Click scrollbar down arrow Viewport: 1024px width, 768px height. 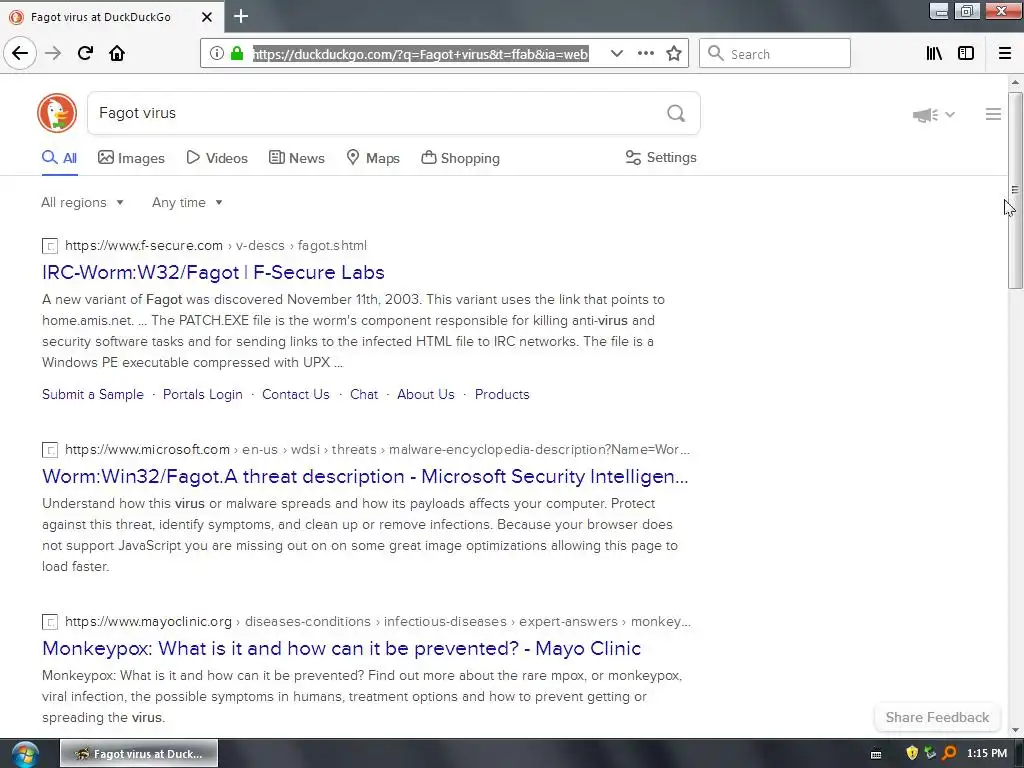(1015, 729)
